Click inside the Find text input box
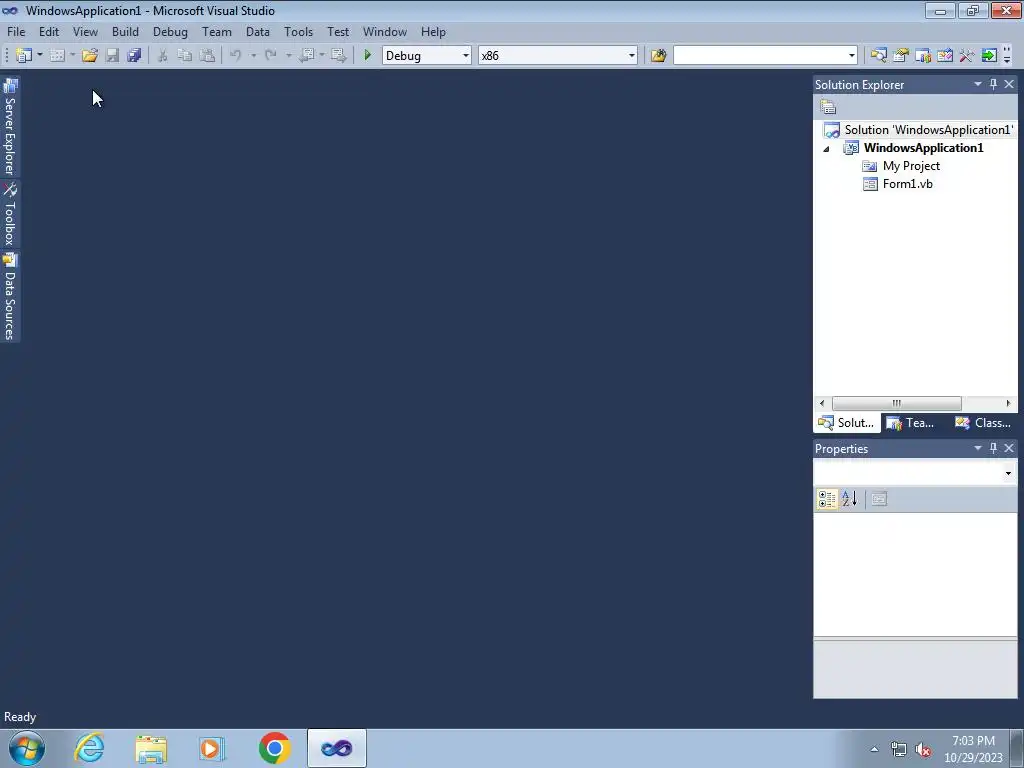This screenshot has width=1024, height=768. [x=760, y=56]
